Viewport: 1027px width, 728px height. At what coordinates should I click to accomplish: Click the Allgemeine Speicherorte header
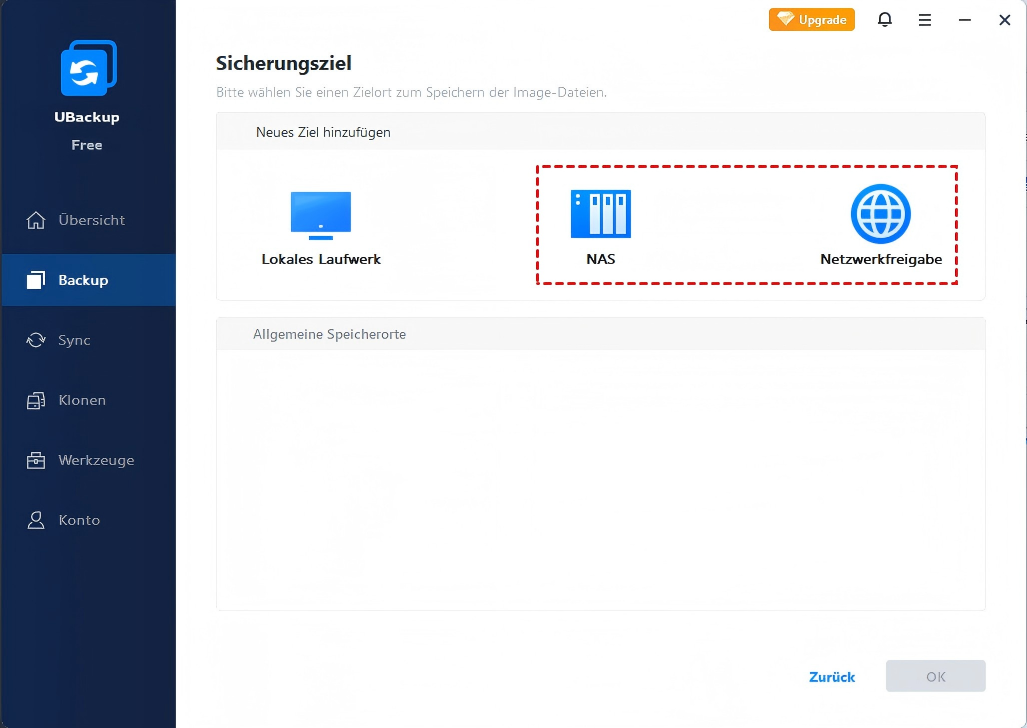tap(329, 334)
